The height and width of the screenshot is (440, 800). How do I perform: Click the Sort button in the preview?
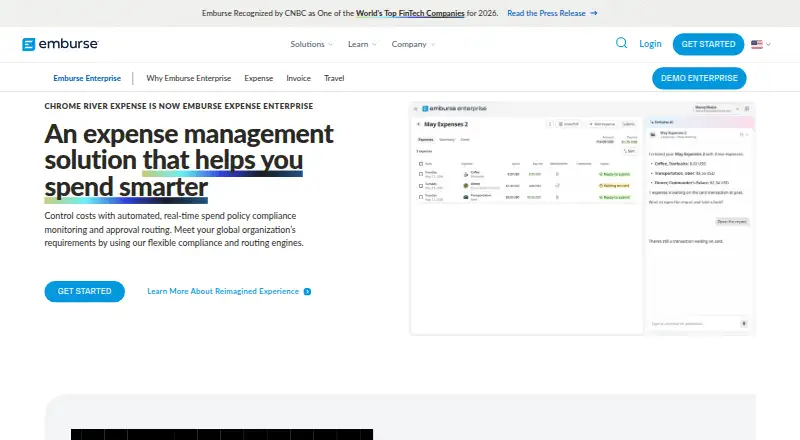coord(629,151)
